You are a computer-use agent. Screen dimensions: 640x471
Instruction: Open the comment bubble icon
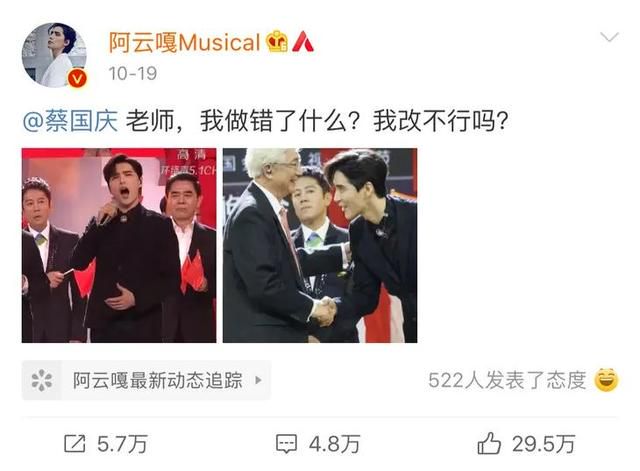point(286,444)
